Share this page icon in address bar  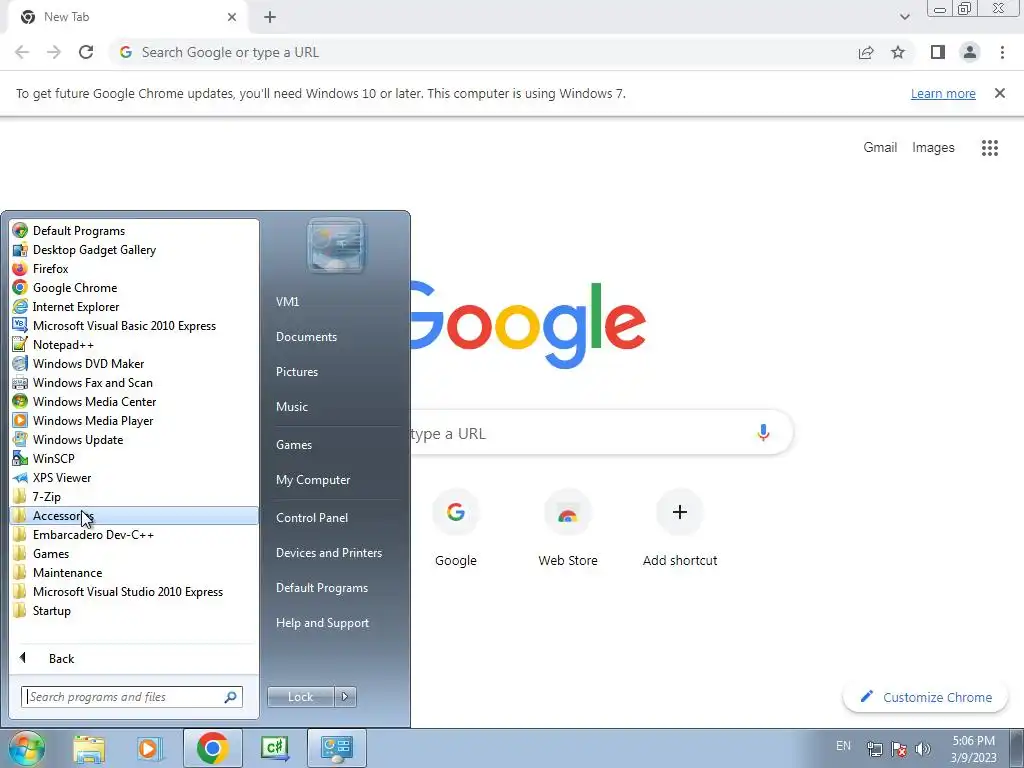[866, 52]
